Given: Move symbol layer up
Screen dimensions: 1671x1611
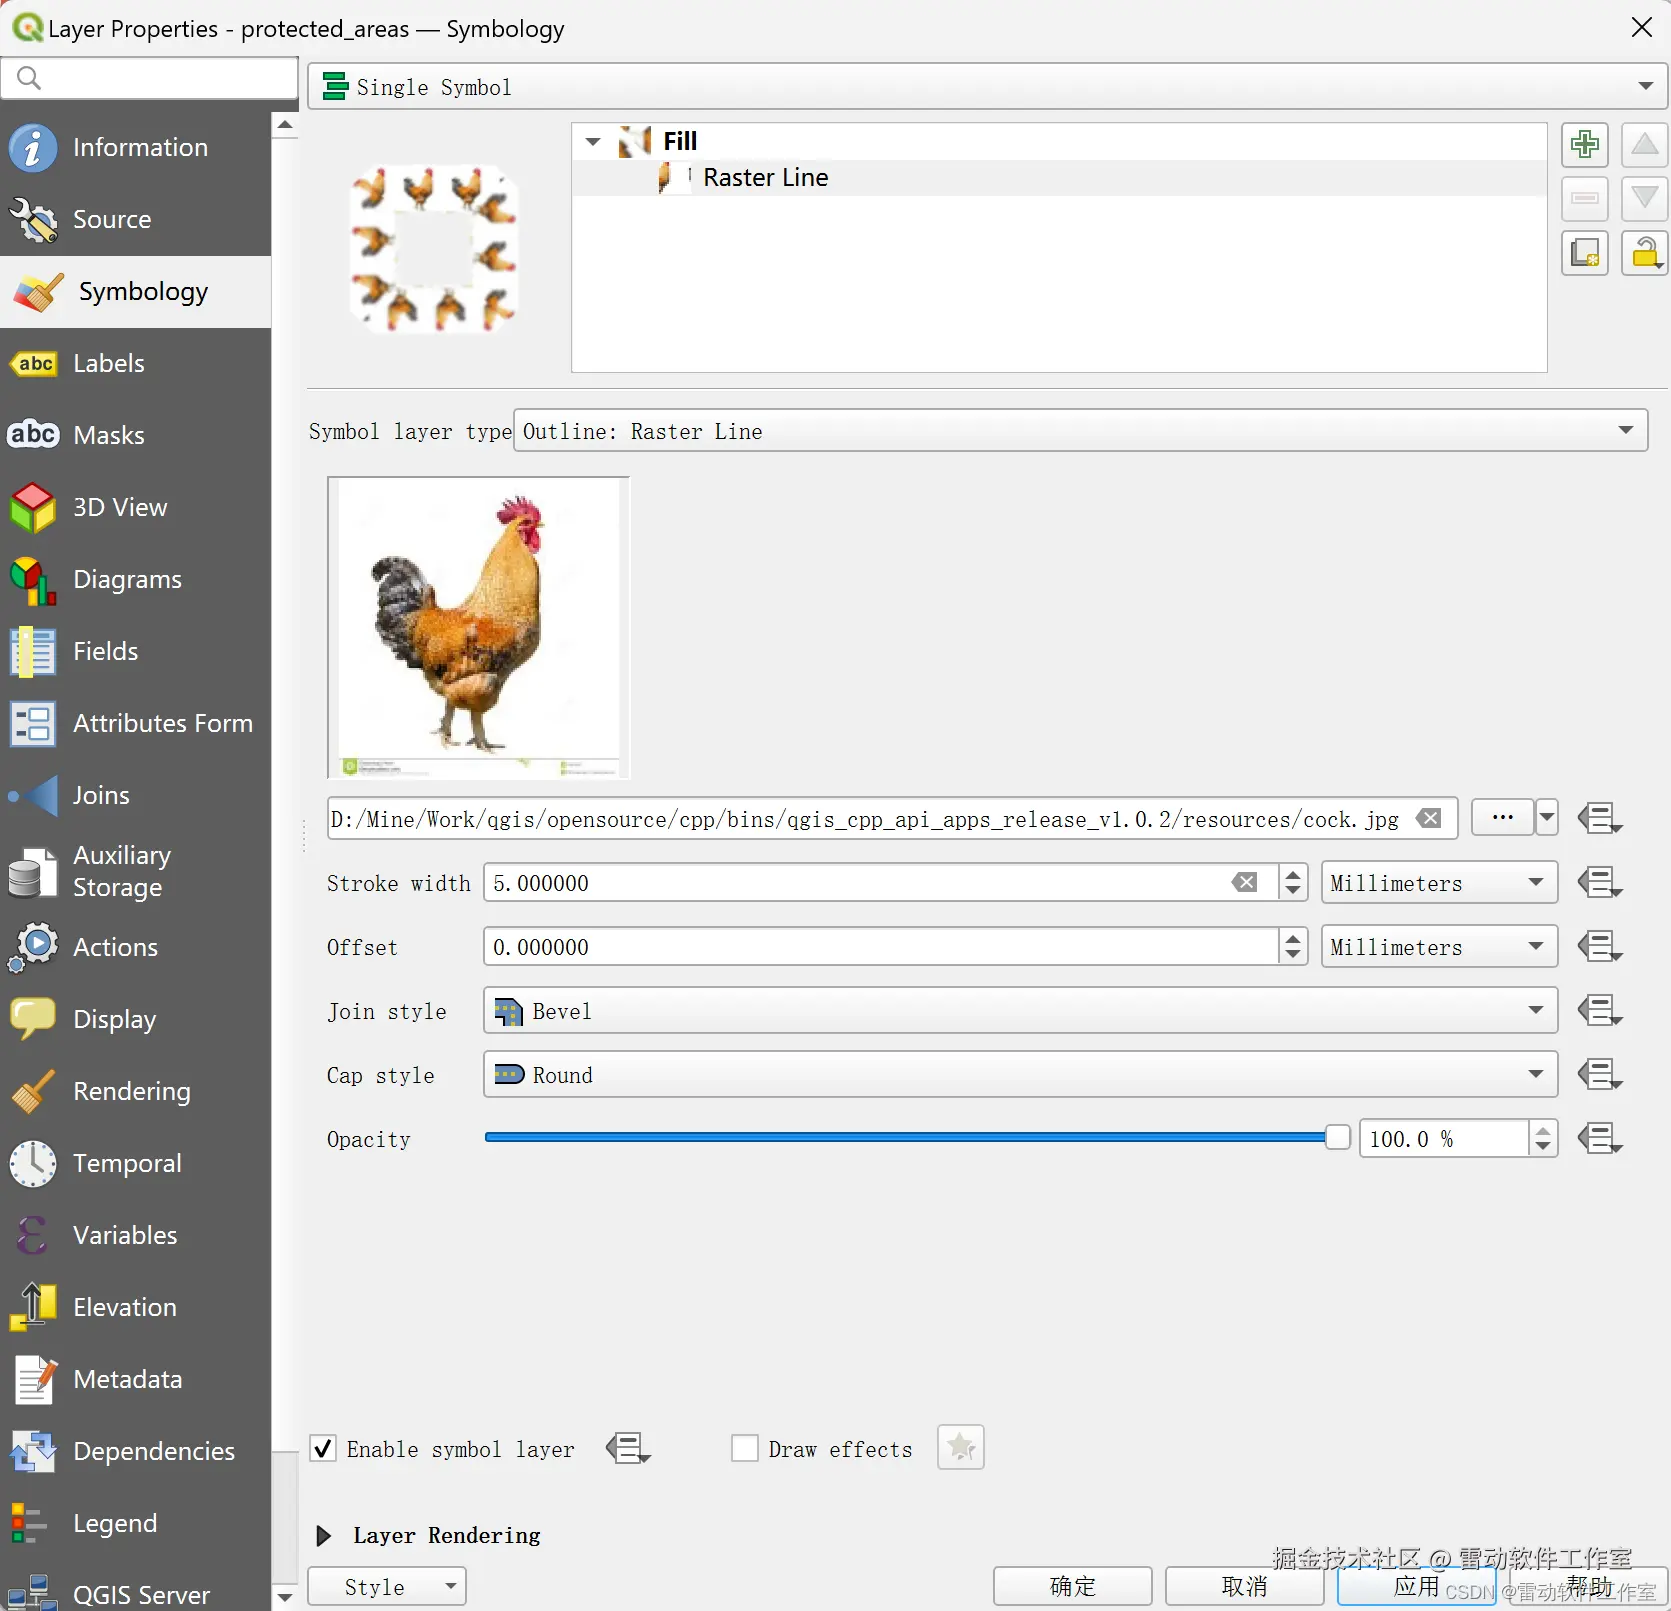Looking at the screenshot, I should pos(1644,145).
